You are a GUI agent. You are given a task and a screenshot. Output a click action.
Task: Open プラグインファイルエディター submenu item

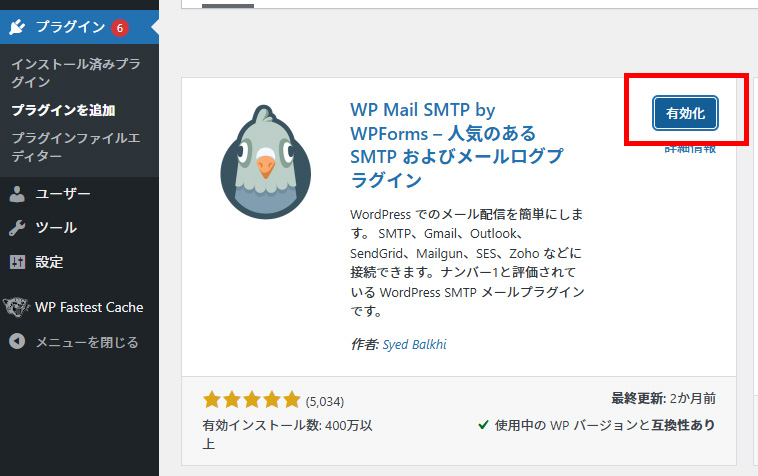click(x=75, y=146)
